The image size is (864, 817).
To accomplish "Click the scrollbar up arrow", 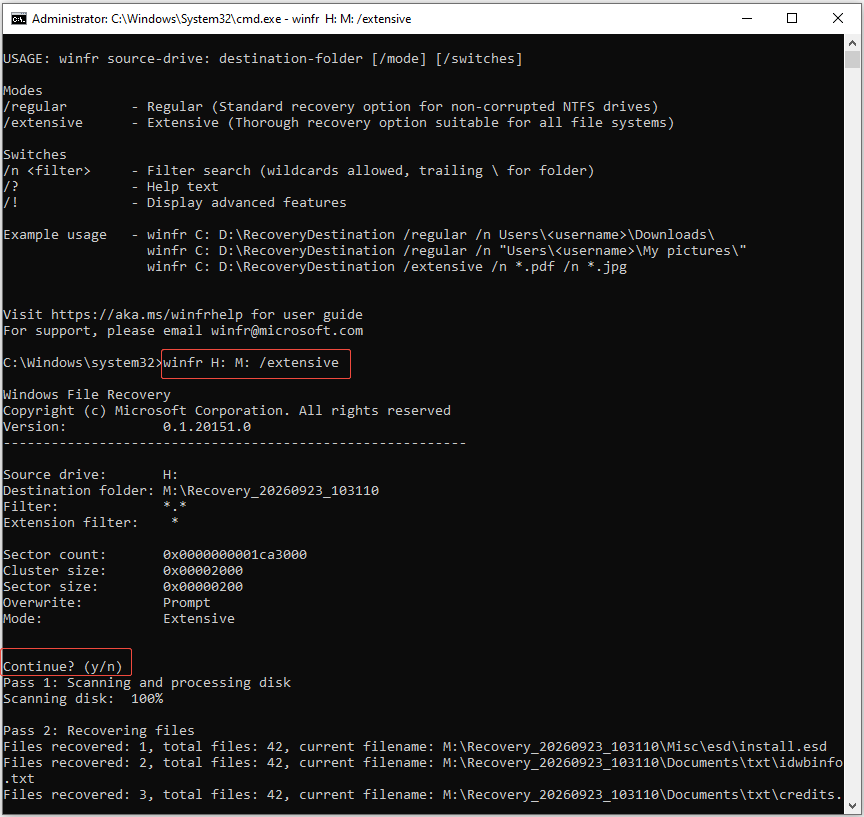I will (x=852, y=42).
